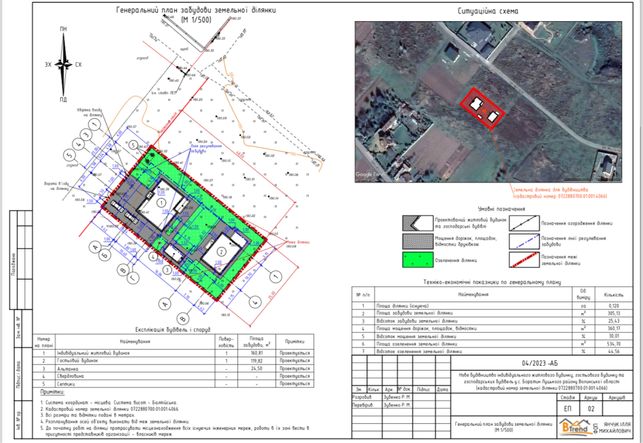Click the 'Позначення огородження ділянки' legend label
Screen dimensions: 643x443
pyautogui.click(x=577, y=224)
